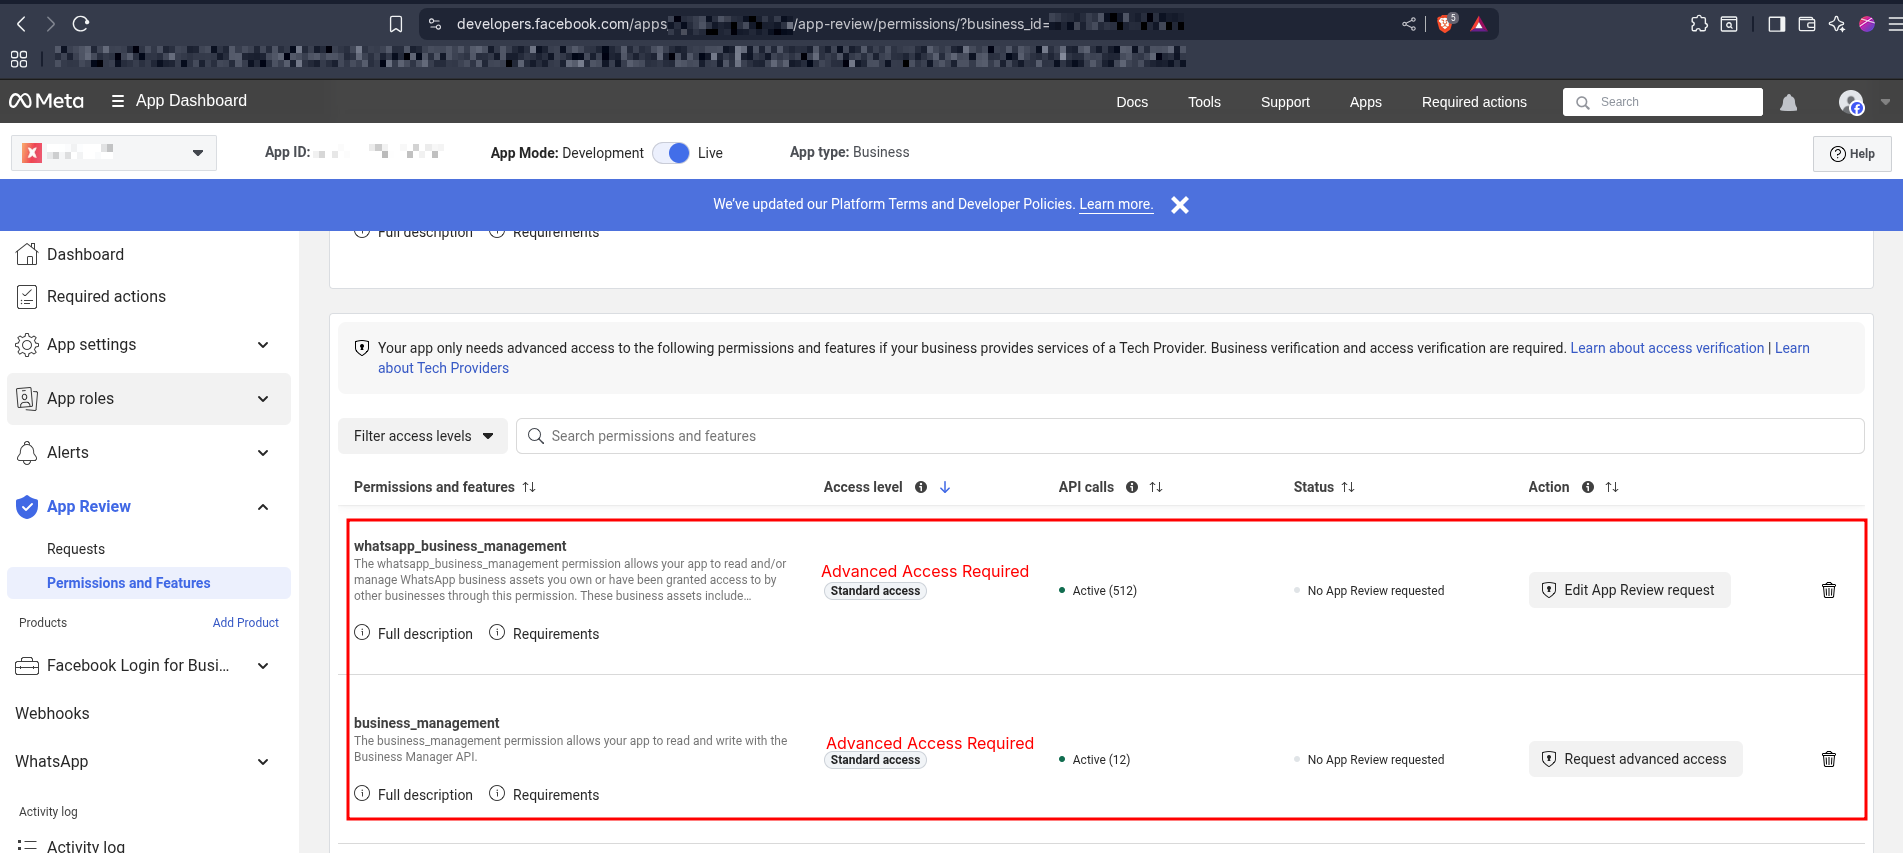Open the Add Product link
1903x853 pixels.
tap(245, 623)
